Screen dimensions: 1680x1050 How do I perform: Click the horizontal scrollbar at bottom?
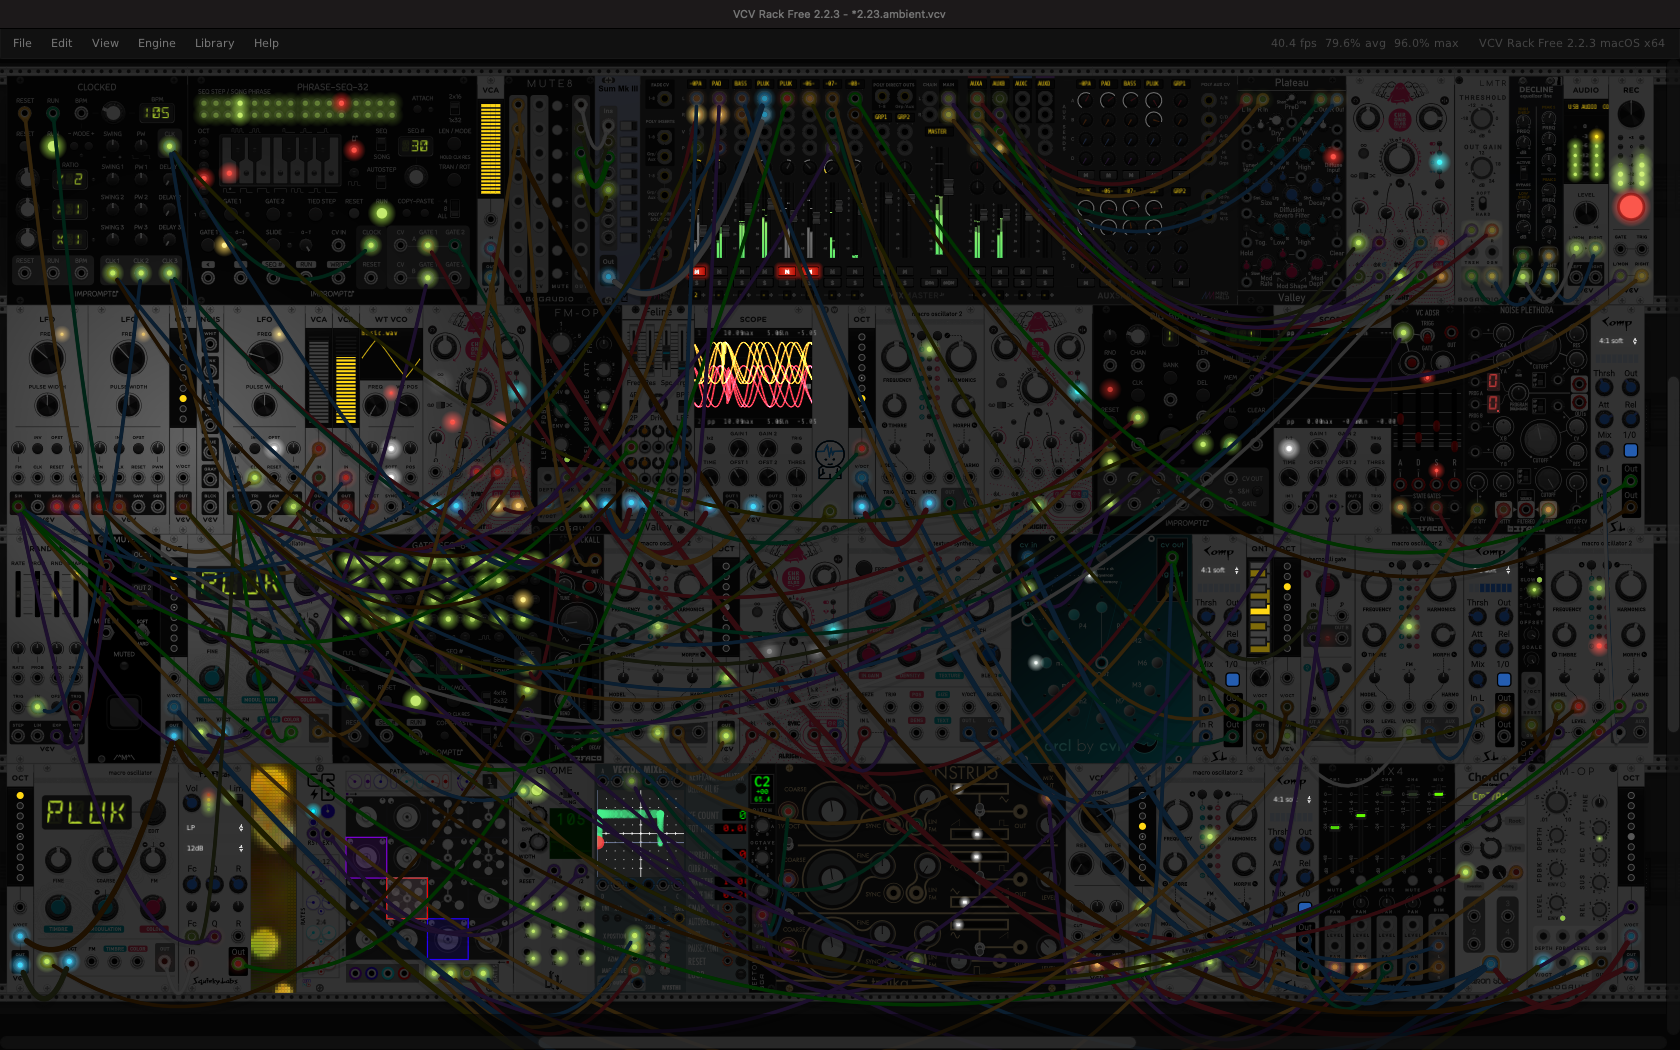pyautogui.click(x=837, y=1042)
